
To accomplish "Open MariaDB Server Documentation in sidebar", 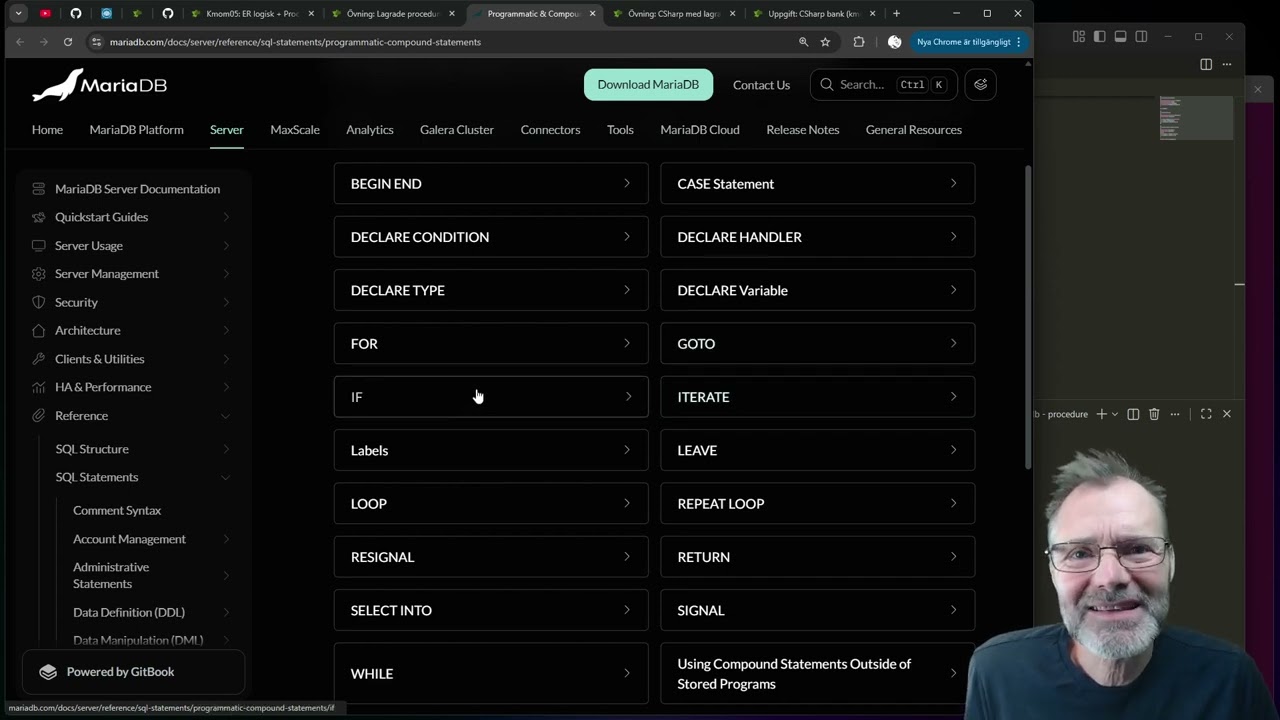I will 137,189.
